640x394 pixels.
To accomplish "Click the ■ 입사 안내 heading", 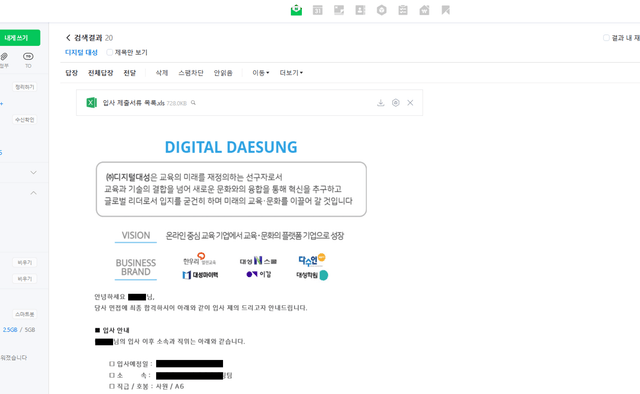I will 112,330.
